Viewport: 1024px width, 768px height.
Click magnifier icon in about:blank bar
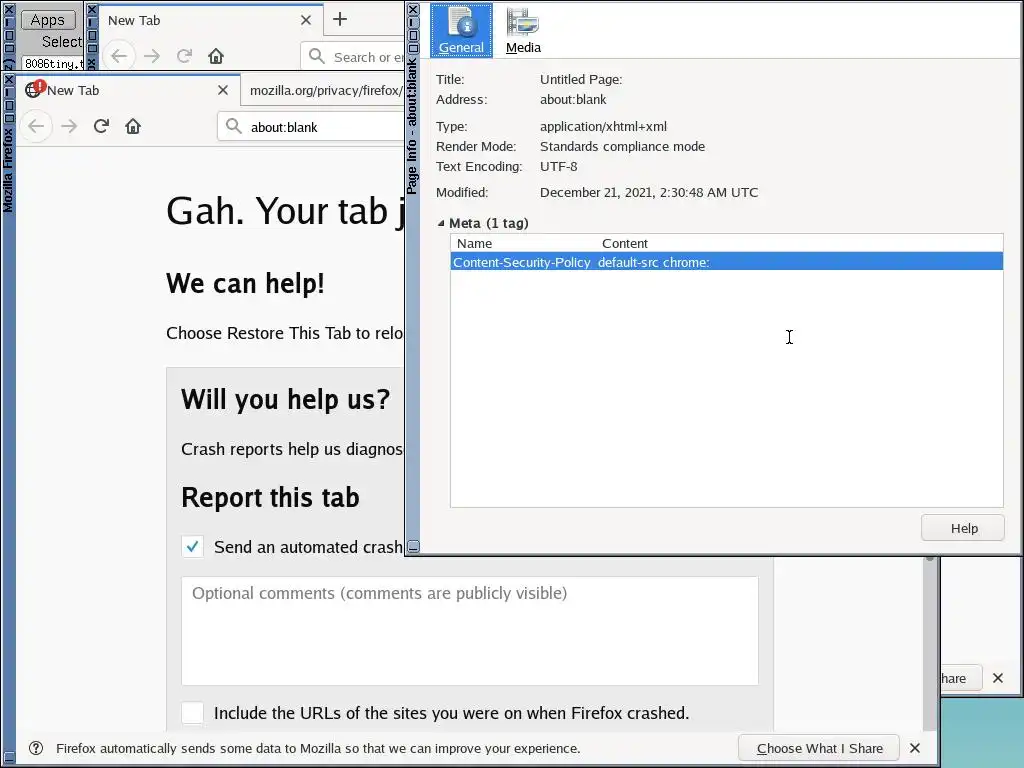point(234,126)
